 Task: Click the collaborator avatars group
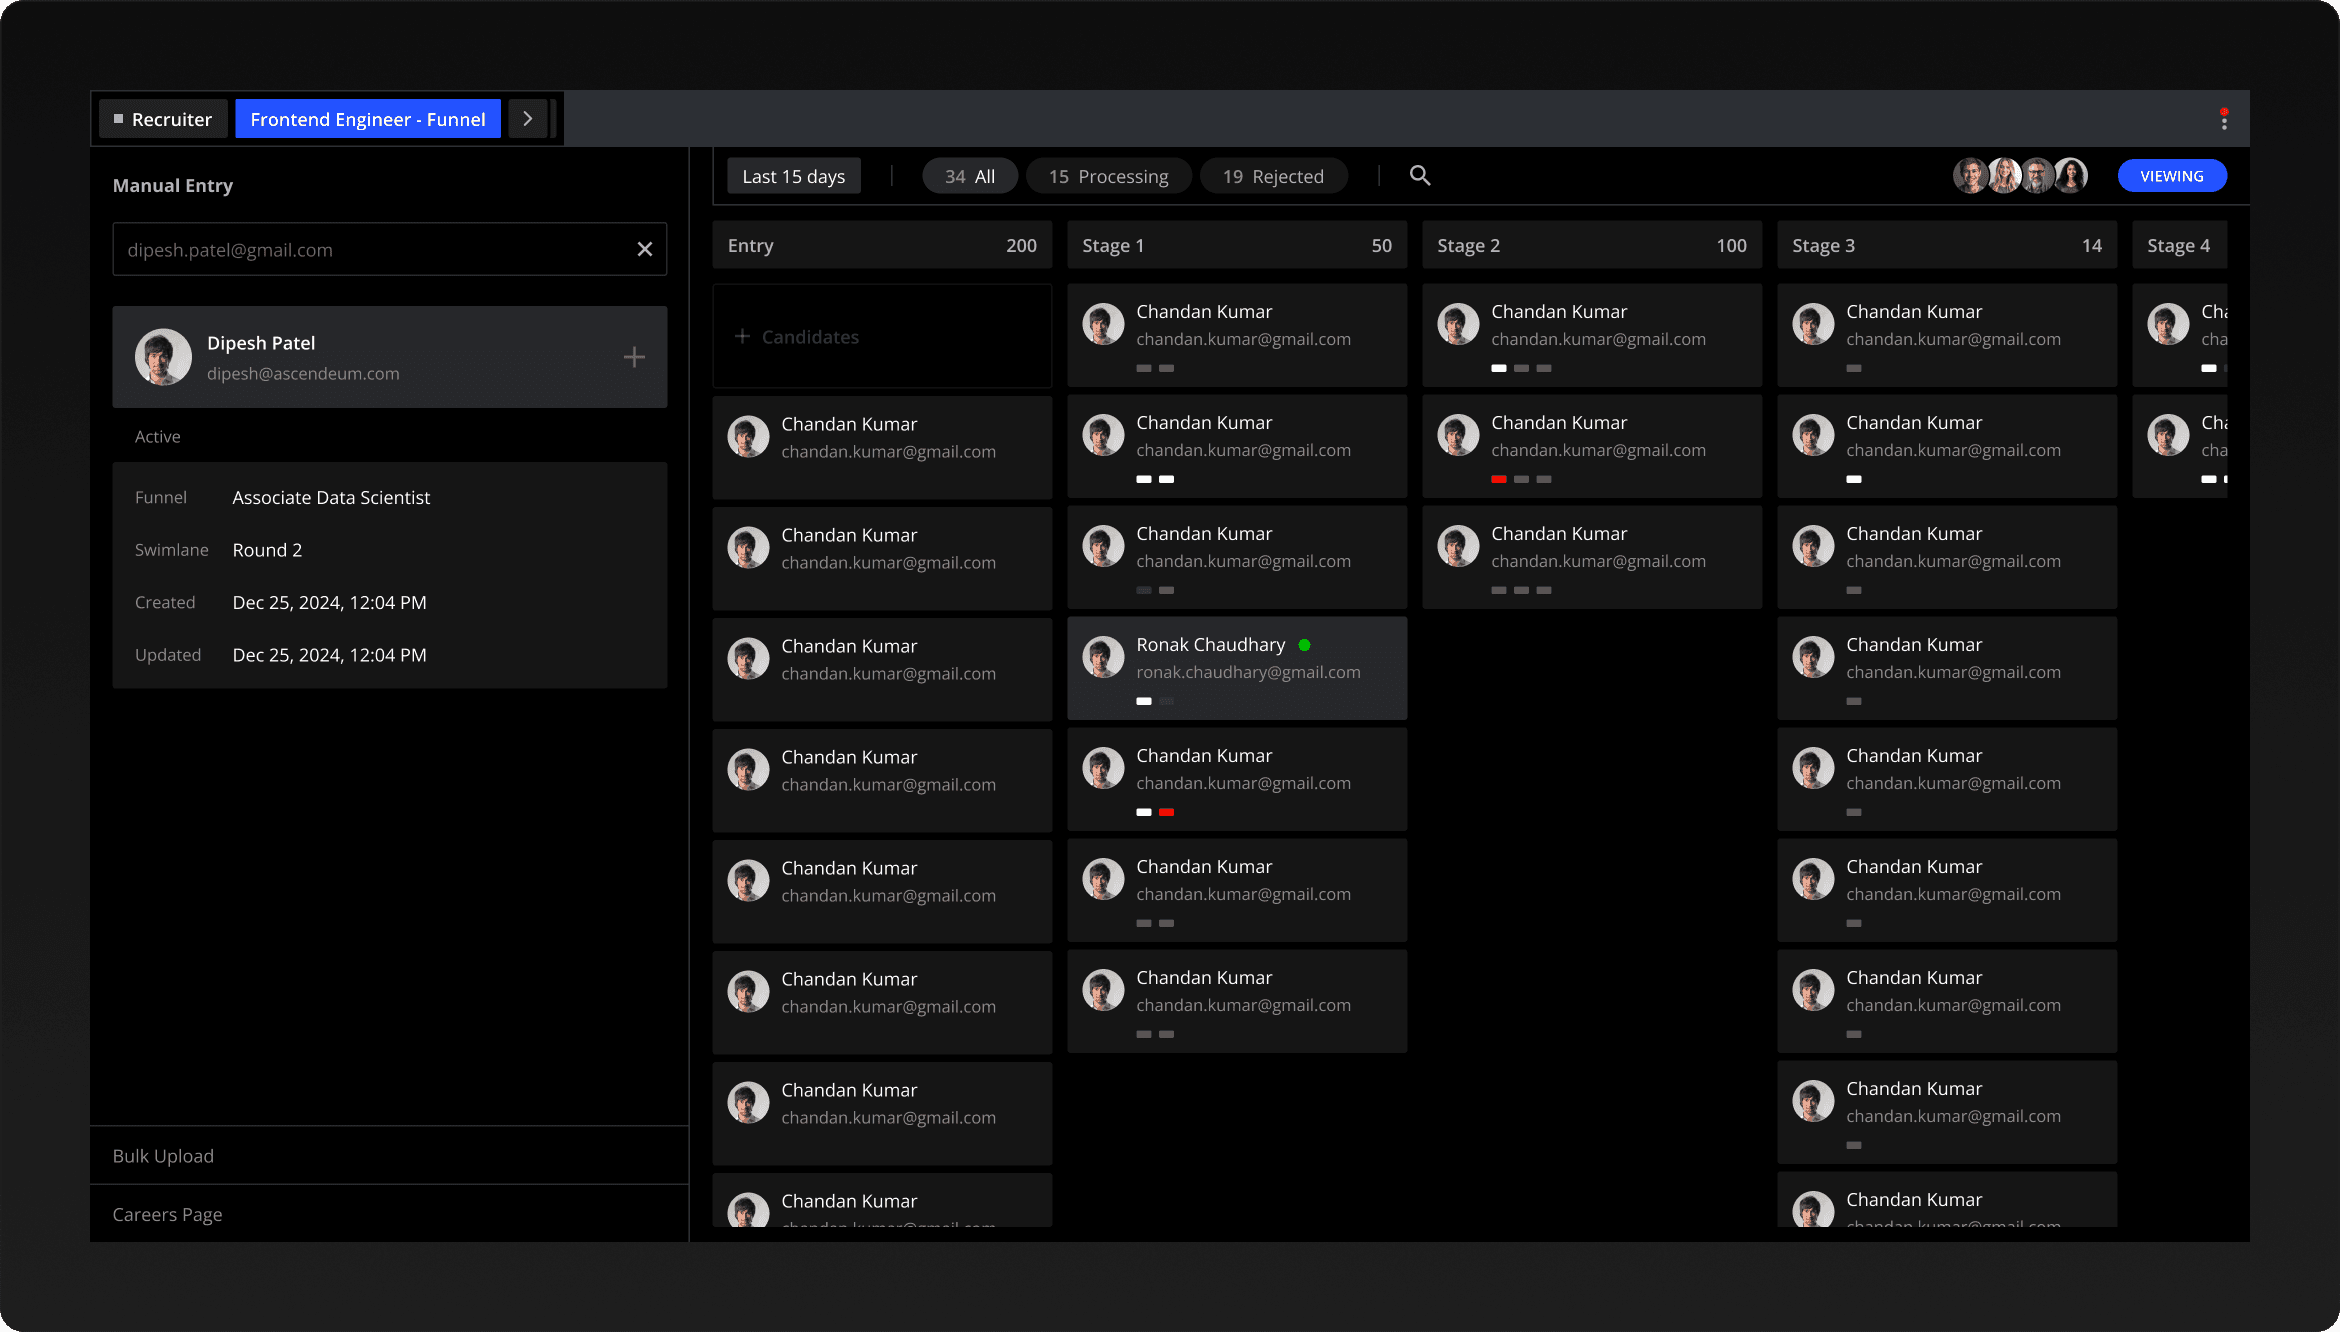2020,176
